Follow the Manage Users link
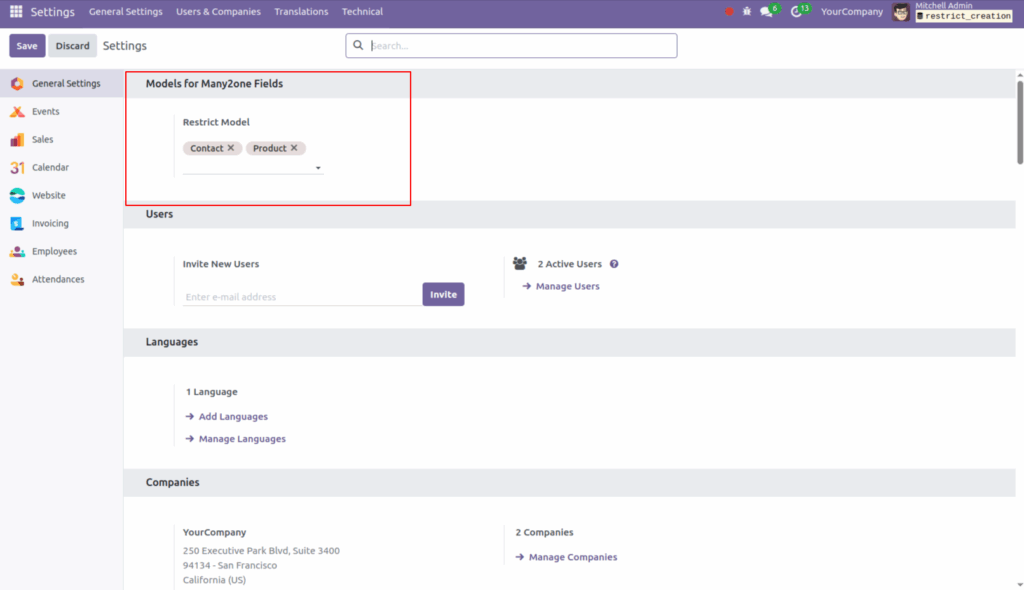 click(569, 285)
